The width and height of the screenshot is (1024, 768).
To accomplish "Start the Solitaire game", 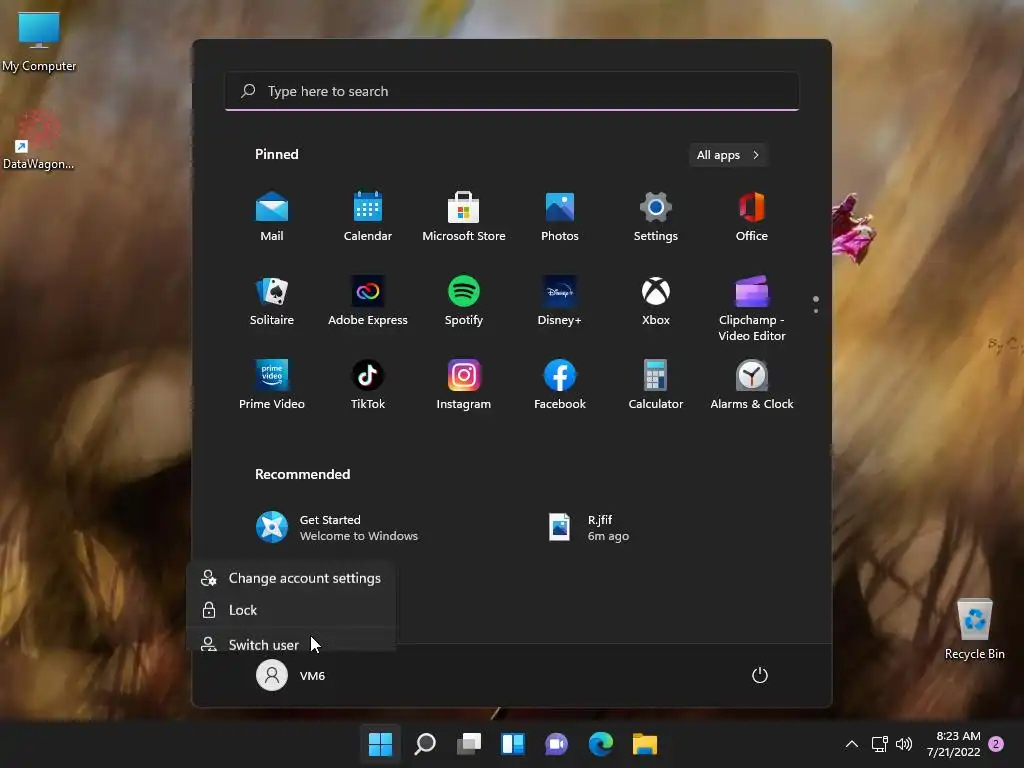I will [272, 301].
